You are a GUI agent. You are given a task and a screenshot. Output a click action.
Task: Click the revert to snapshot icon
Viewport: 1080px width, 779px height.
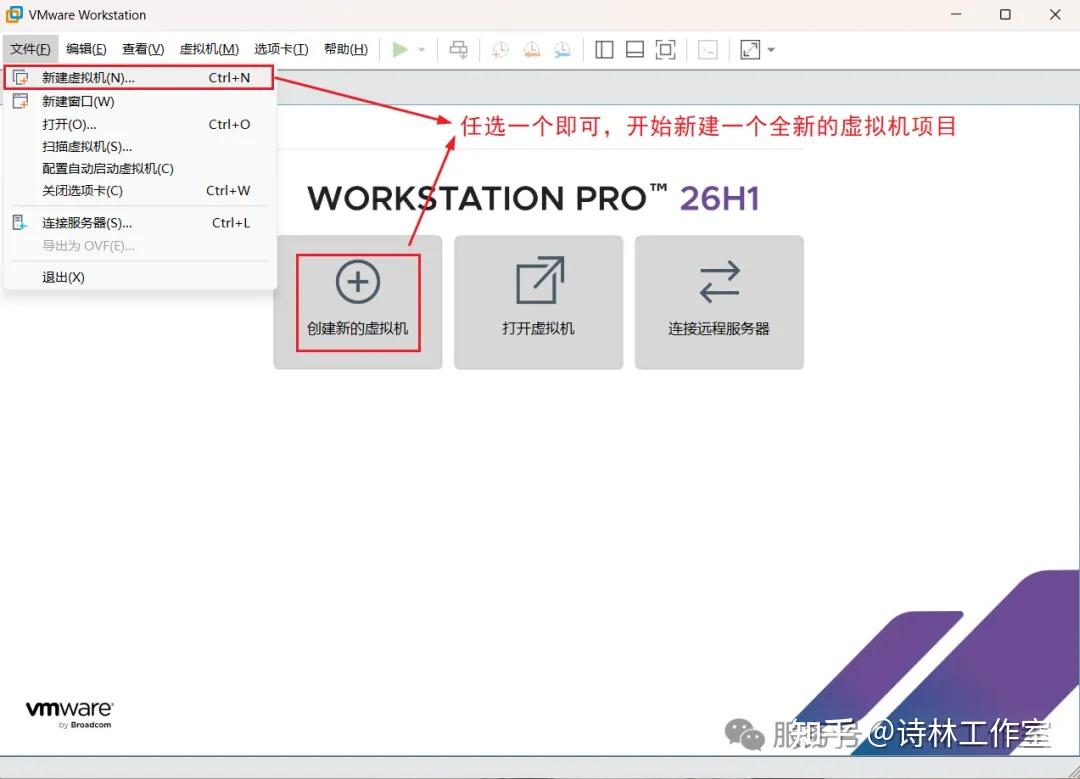532,50
